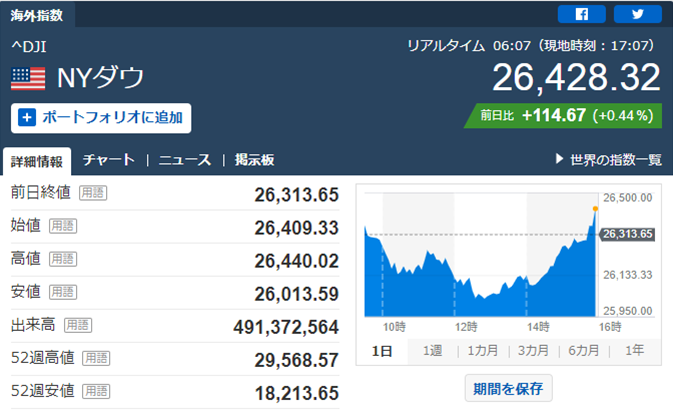This screenshot has width=673, height=413.
Task: Click 26,313.65 previous close chart label
Action: [x=627, y=234]
